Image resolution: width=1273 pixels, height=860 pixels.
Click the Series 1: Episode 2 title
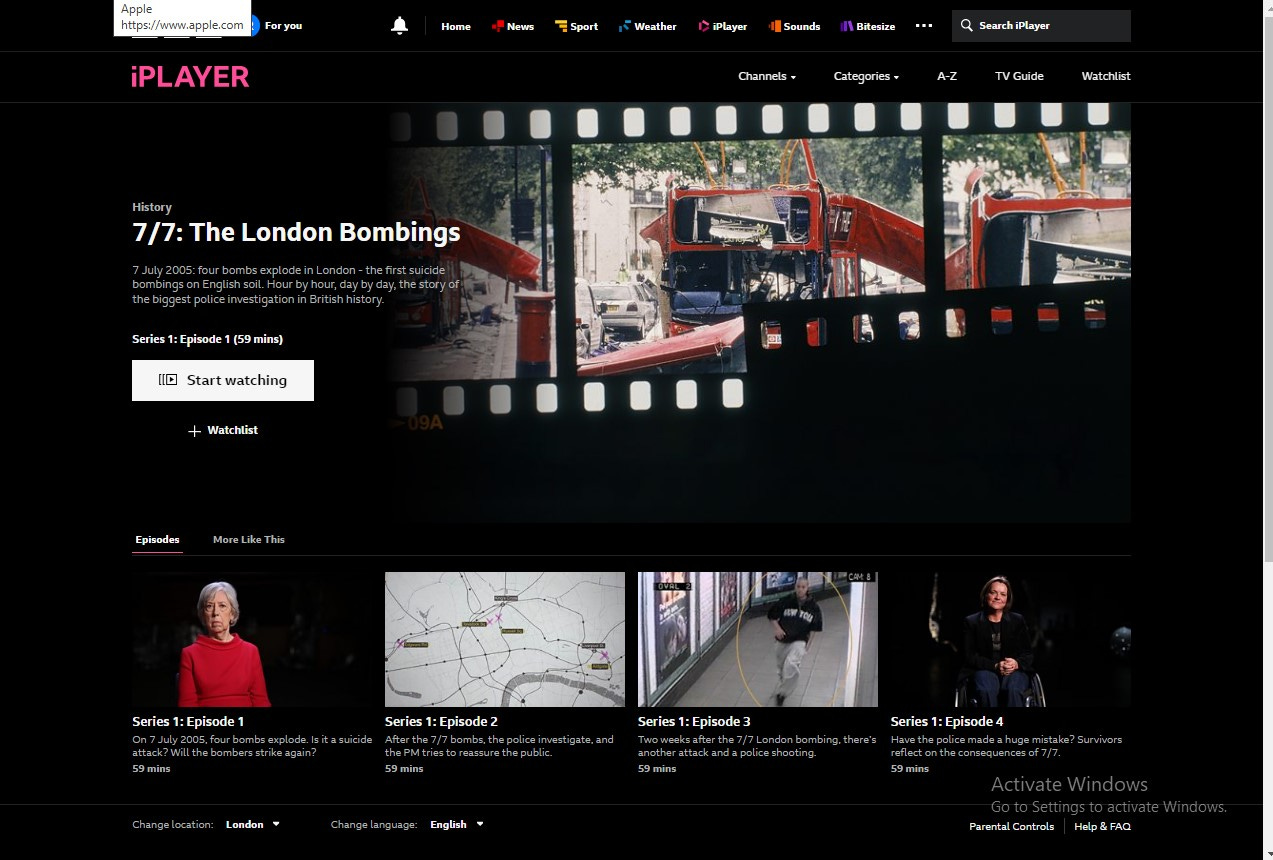[441, 722]
